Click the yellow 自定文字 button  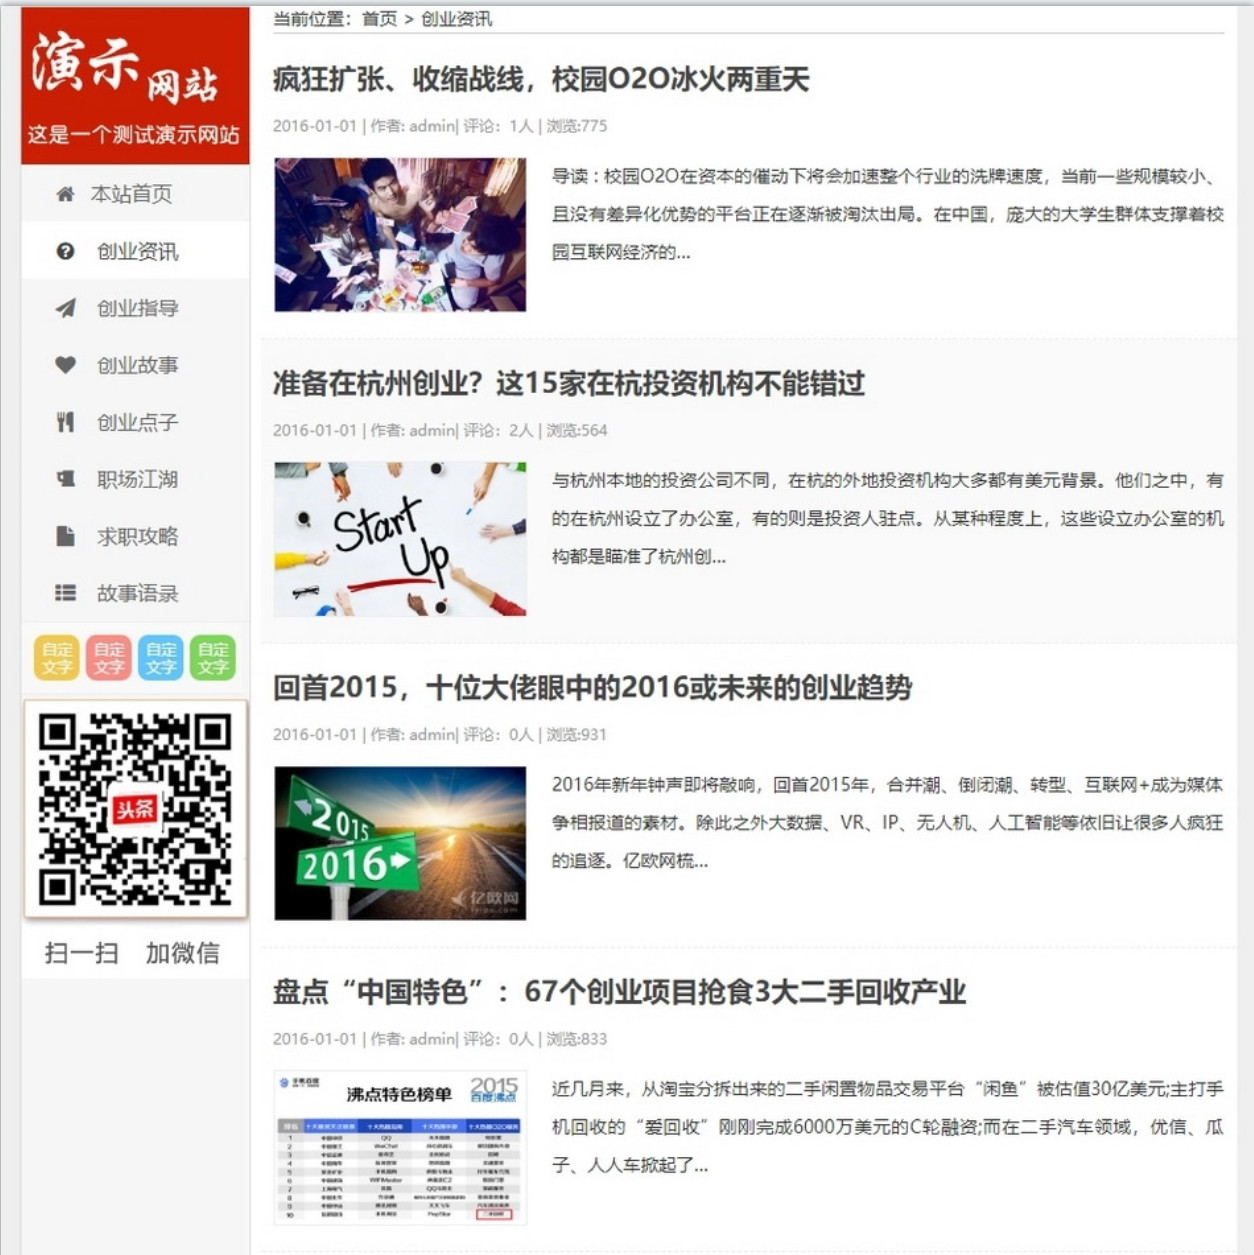(x=57, y=658)
